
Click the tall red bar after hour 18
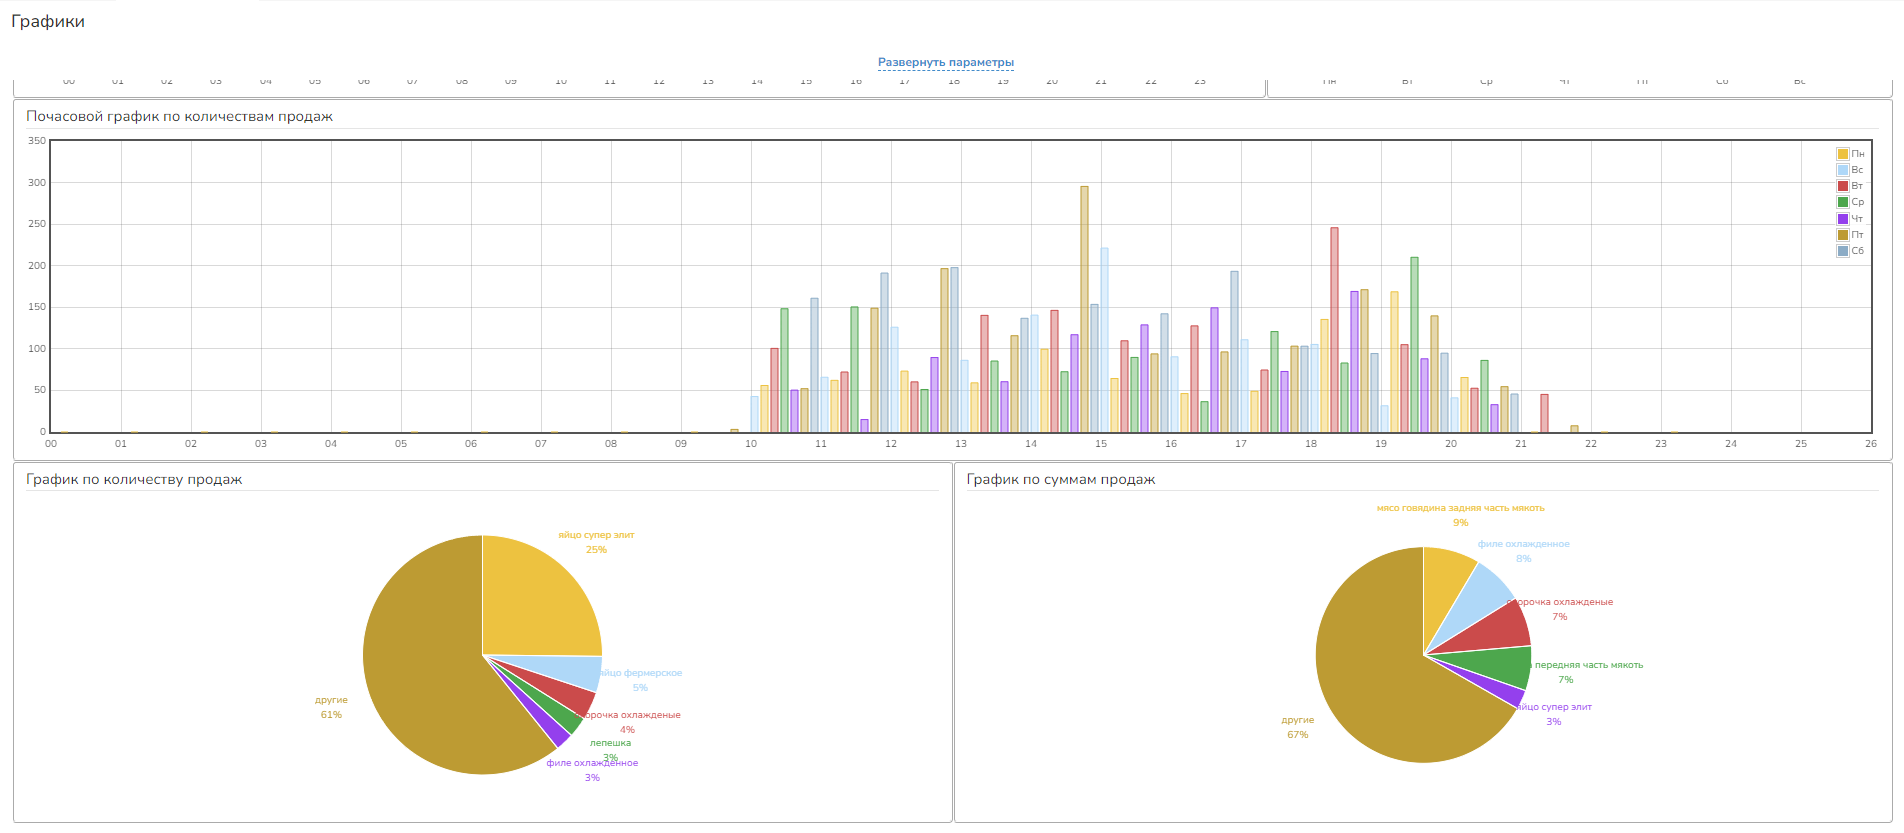coord(1334,330)
